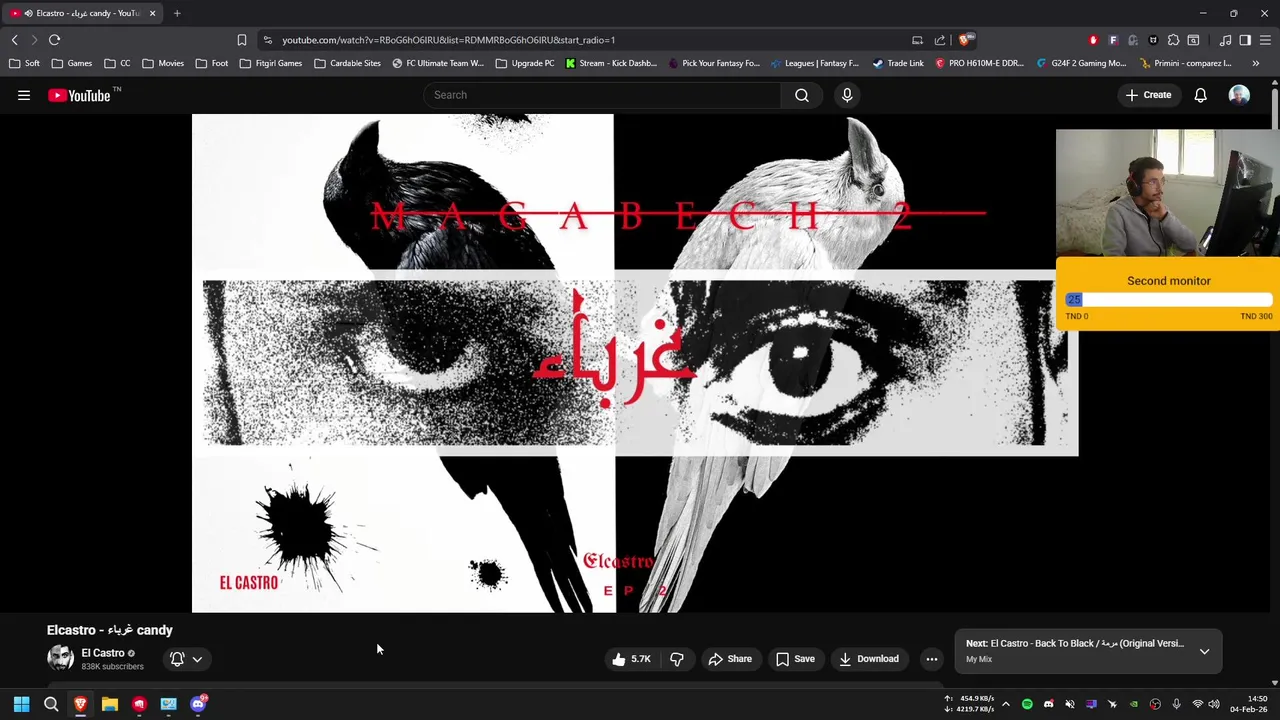This screenshot has height=720, width=1280.
Task: Open El Castro channel name link
Action: point(103,653)
